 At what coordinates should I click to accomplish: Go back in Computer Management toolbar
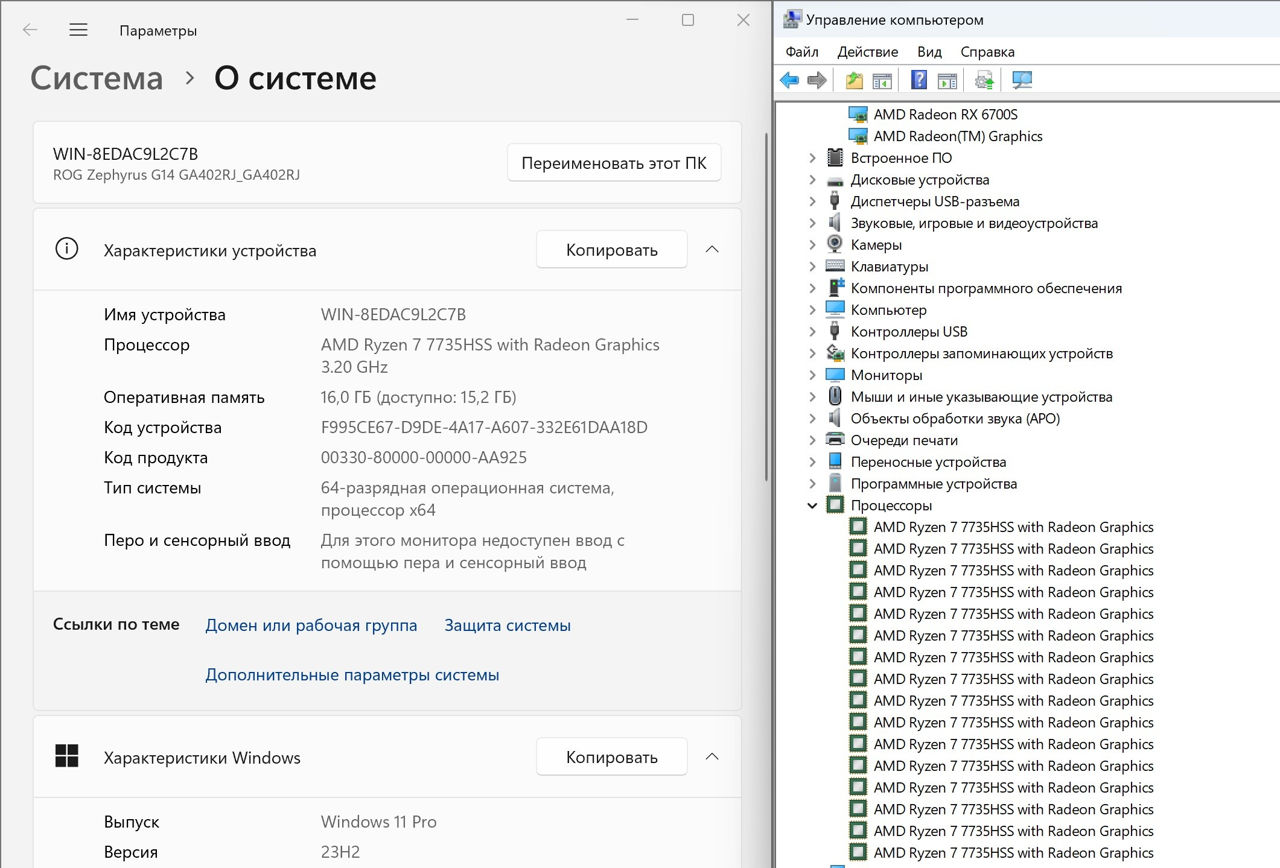(x=789, y=80)
